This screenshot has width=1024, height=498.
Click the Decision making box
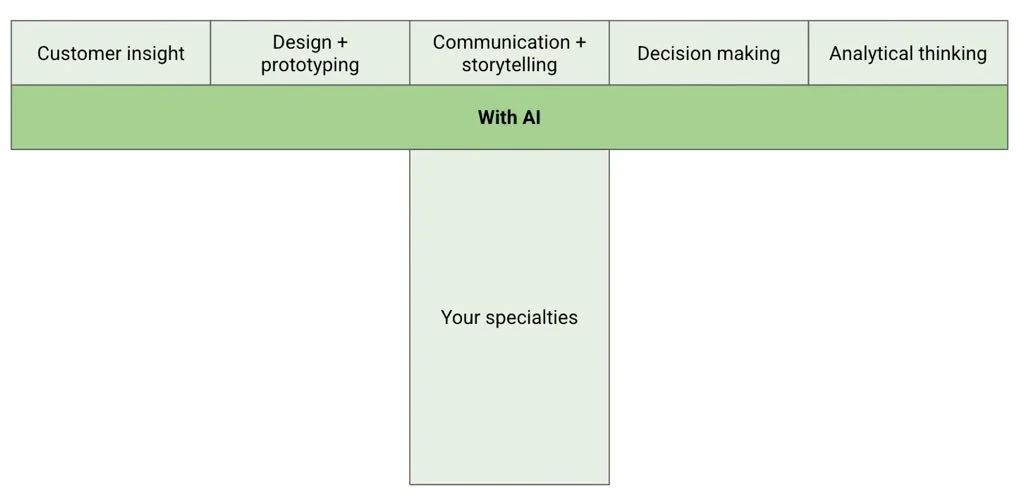pos(709,53)
